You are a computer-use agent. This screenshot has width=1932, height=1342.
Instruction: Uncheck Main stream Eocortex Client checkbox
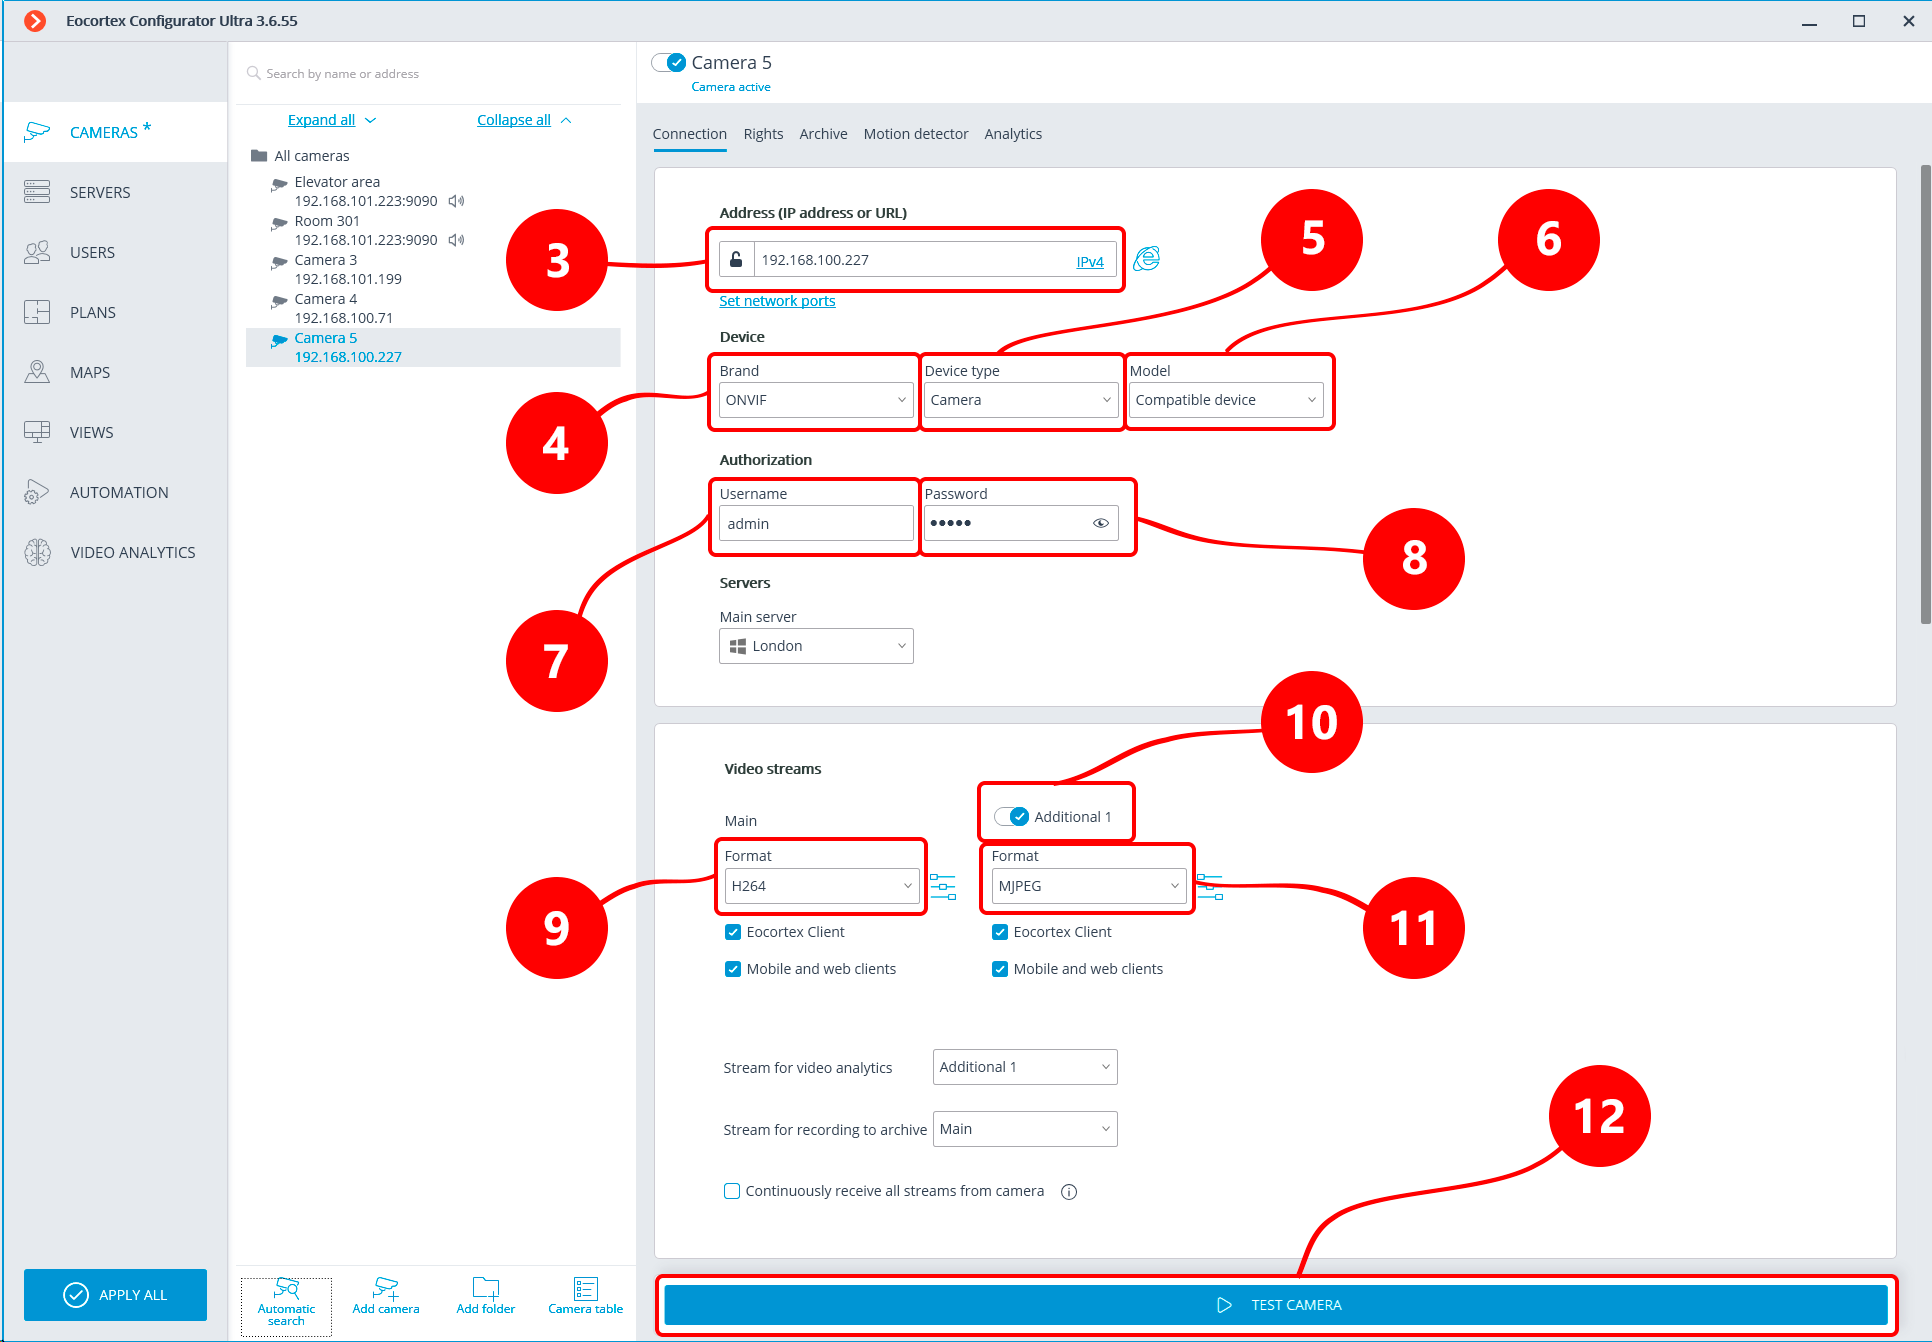(x=733, y=932)
